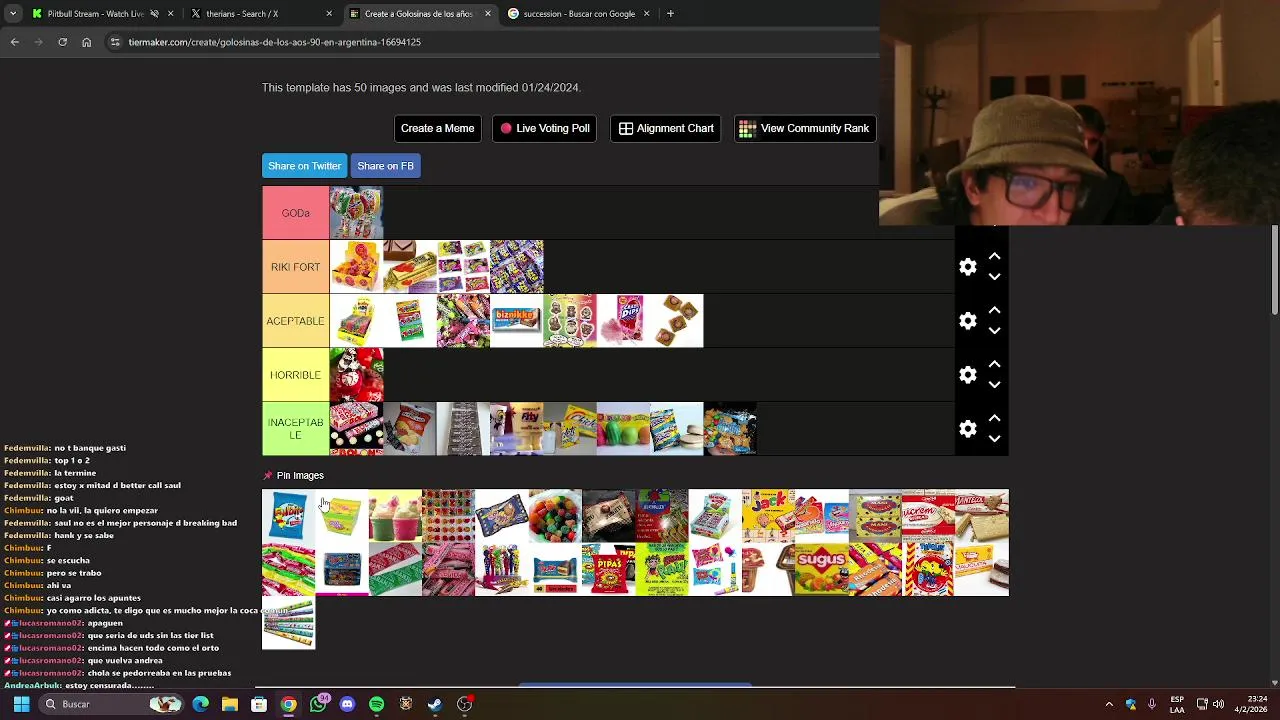Open WhatsApp from taskbar
Image resolution: width=1280 pixels, height=720 pixels.
click(x=318, y=704)
